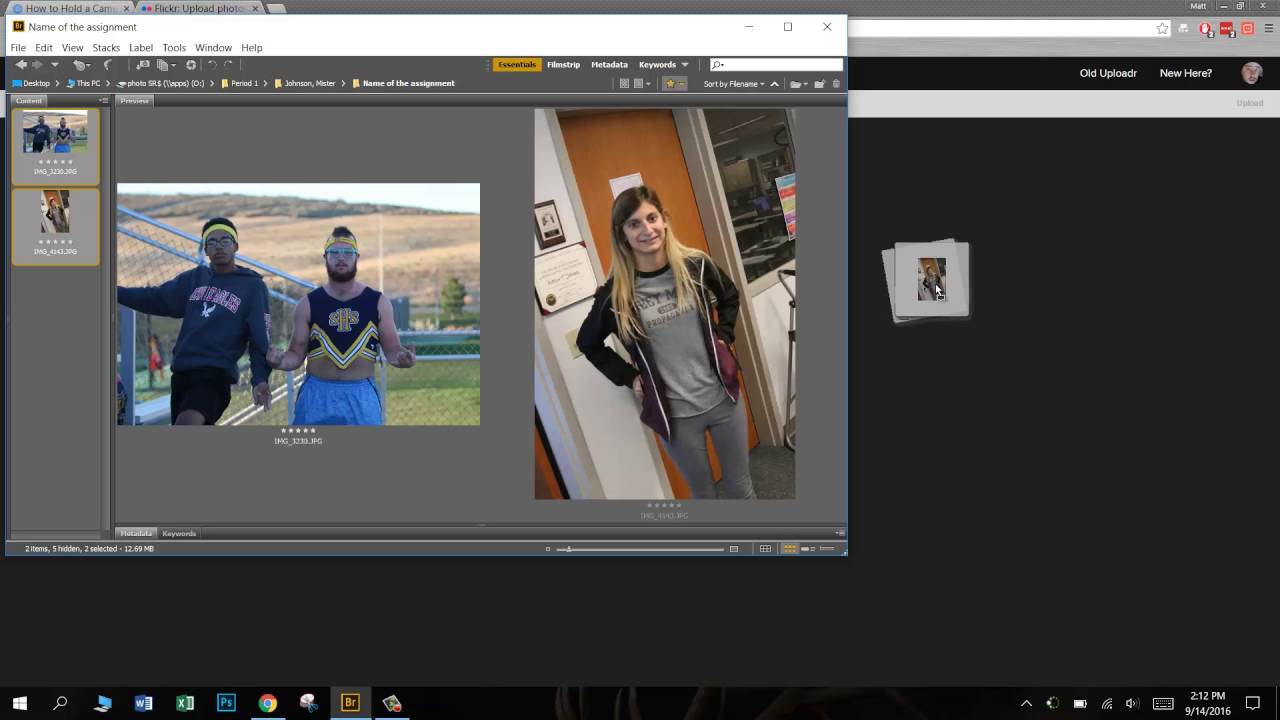The height and width of the screenshot is (720, 1280).
Task: Open Word from the taskbar
Action: (143, 703)
